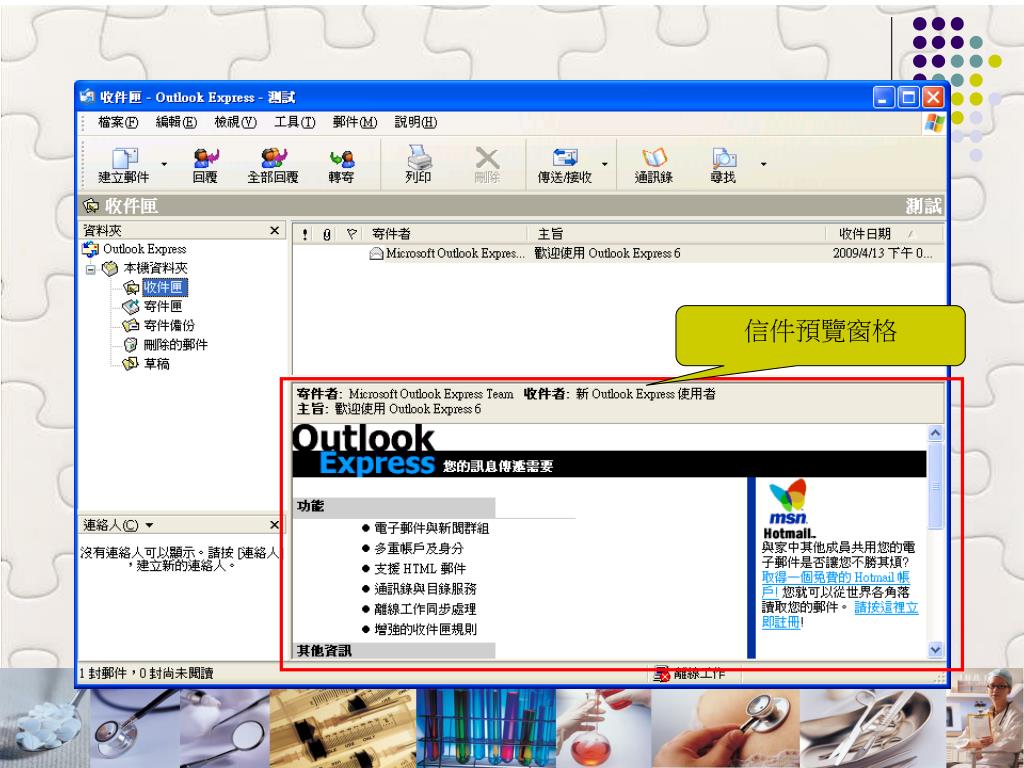
Task: Click the preview pane scroll down arrow
Action: coord(935,650)
